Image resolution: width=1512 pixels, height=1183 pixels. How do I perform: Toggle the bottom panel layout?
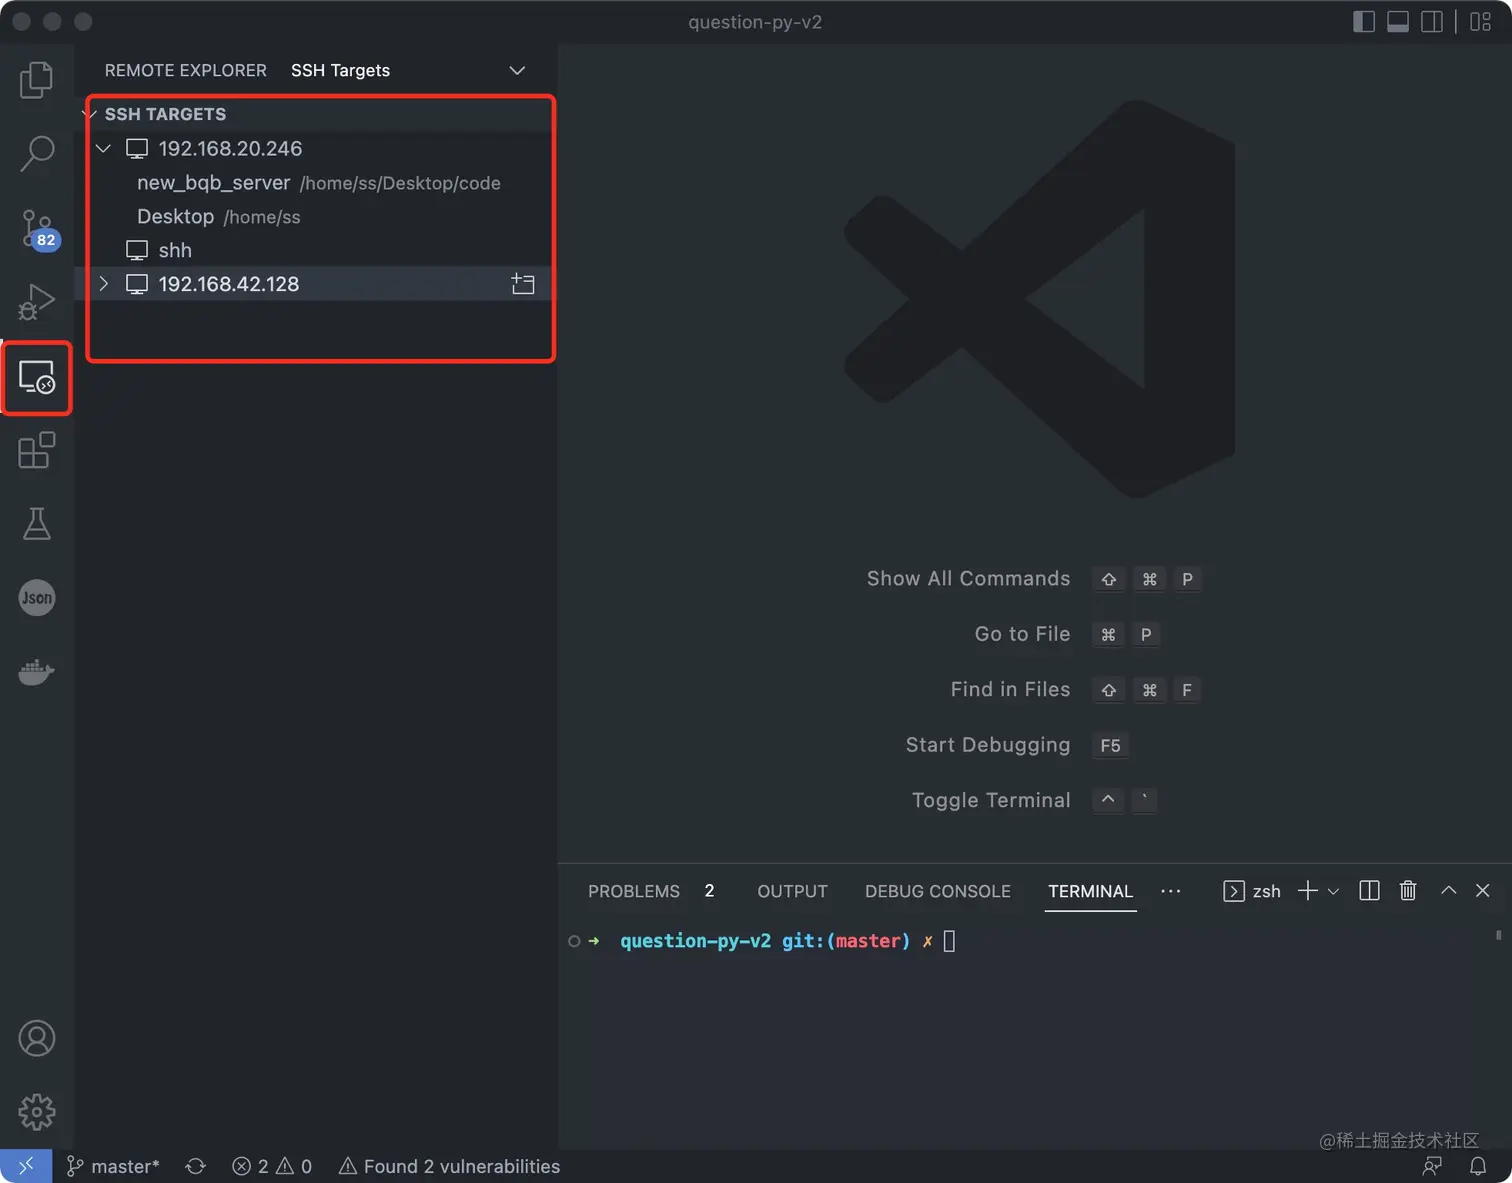tap(1398, 22)
